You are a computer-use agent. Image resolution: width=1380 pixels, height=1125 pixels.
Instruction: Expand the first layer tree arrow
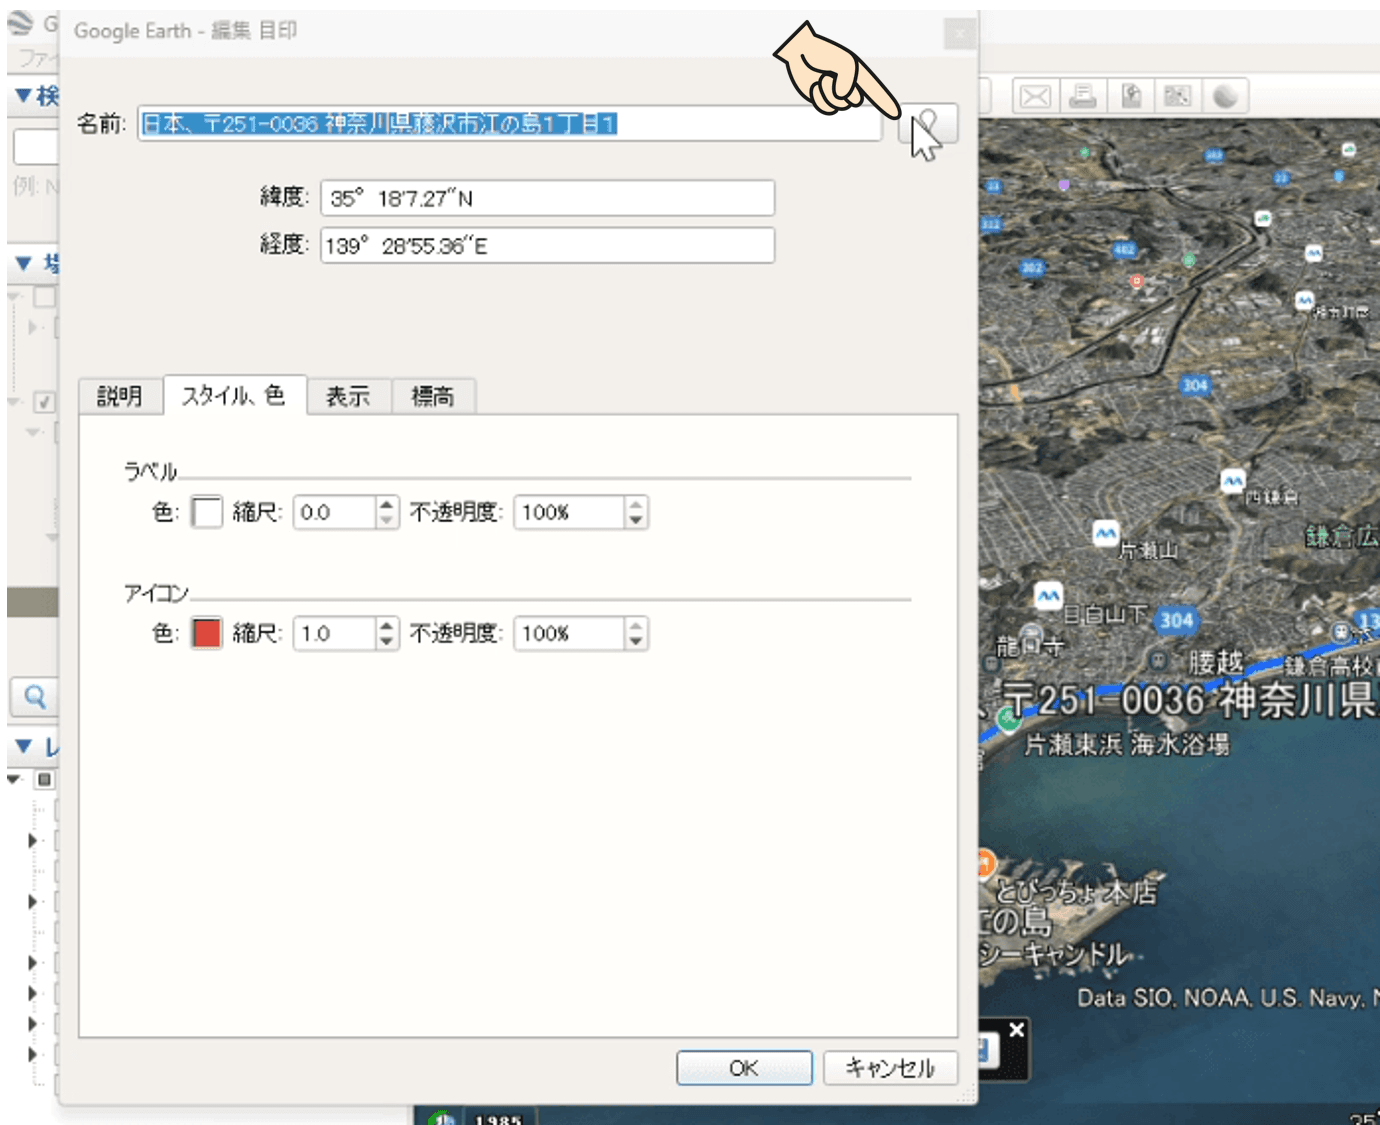pyautogui.click(x=33, y=840)
